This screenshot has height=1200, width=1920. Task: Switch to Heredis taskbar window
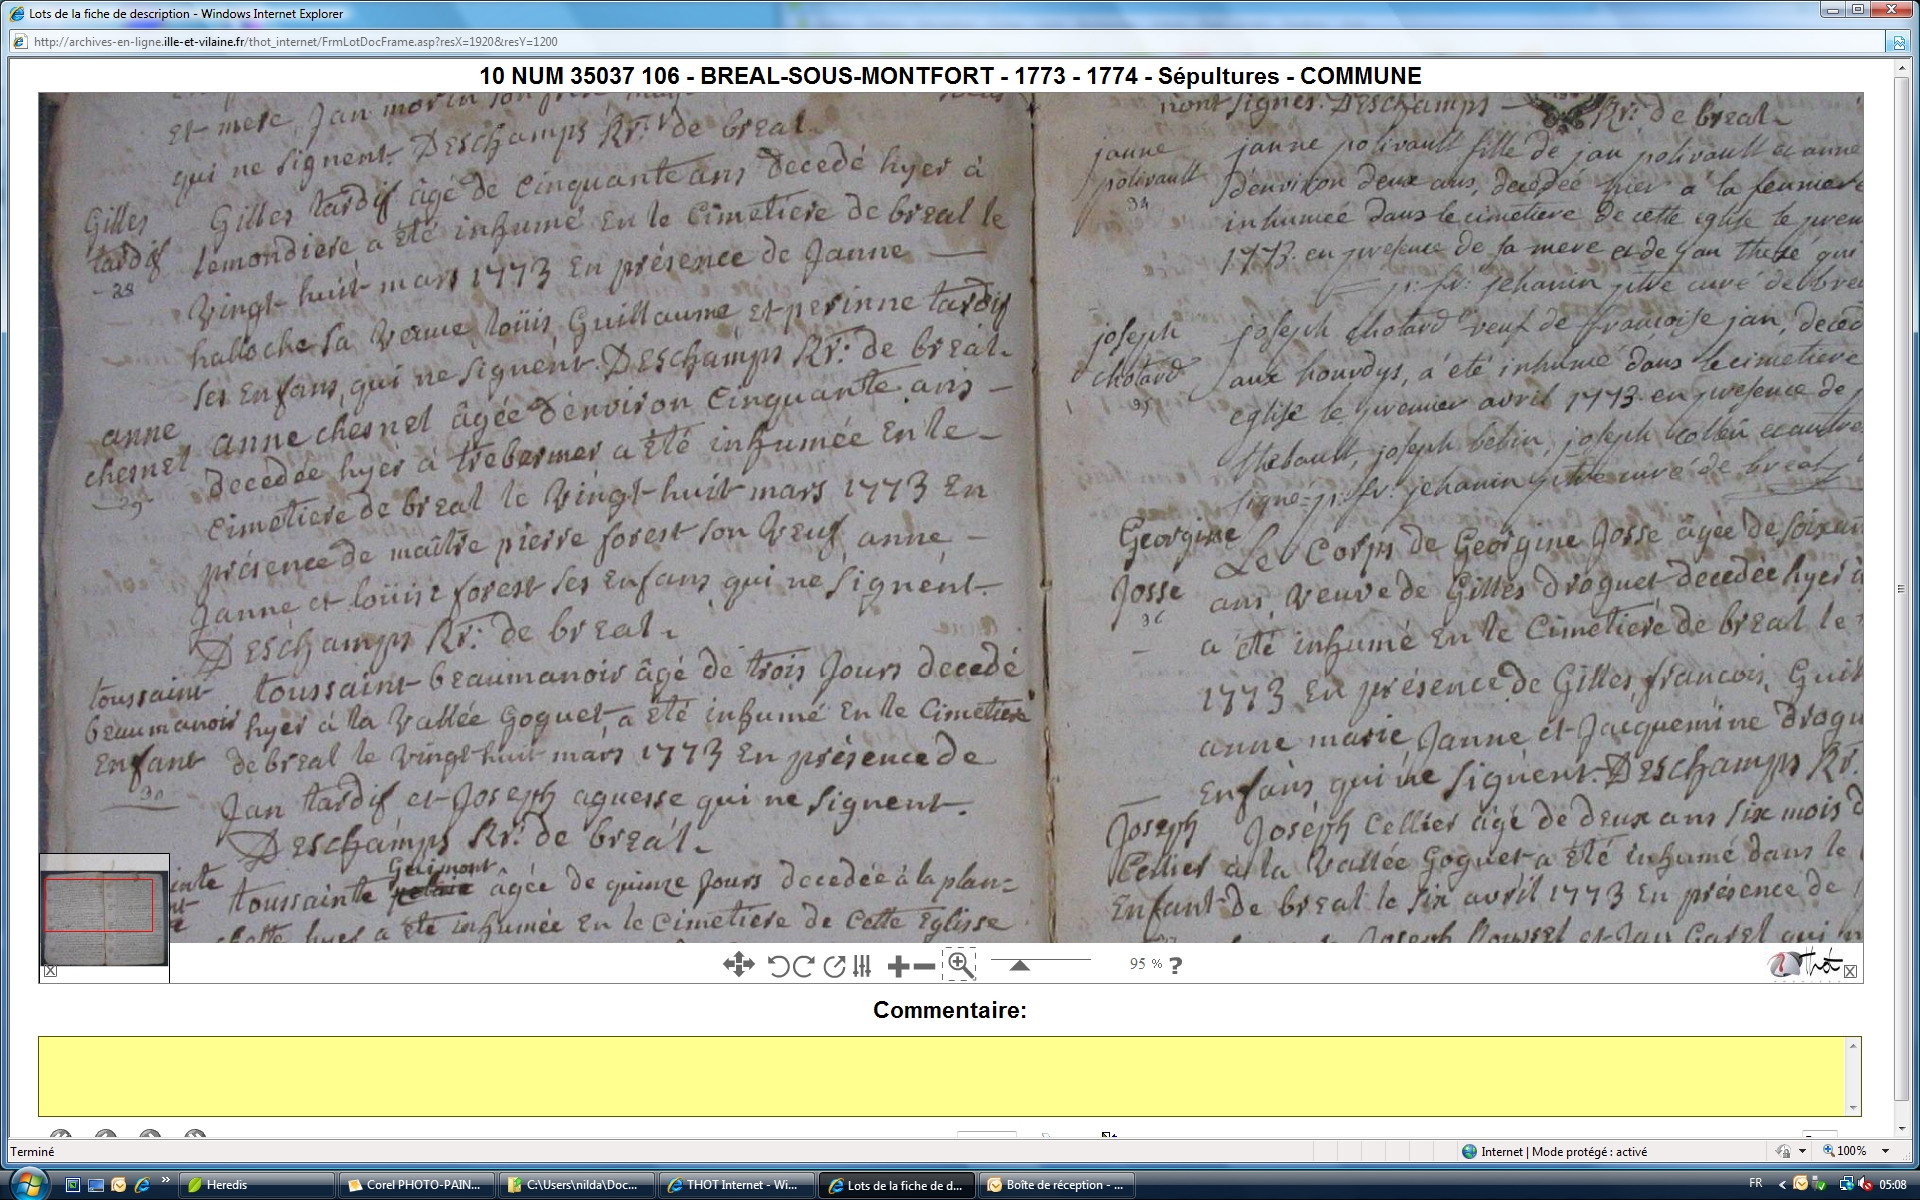click(256, 1185)
